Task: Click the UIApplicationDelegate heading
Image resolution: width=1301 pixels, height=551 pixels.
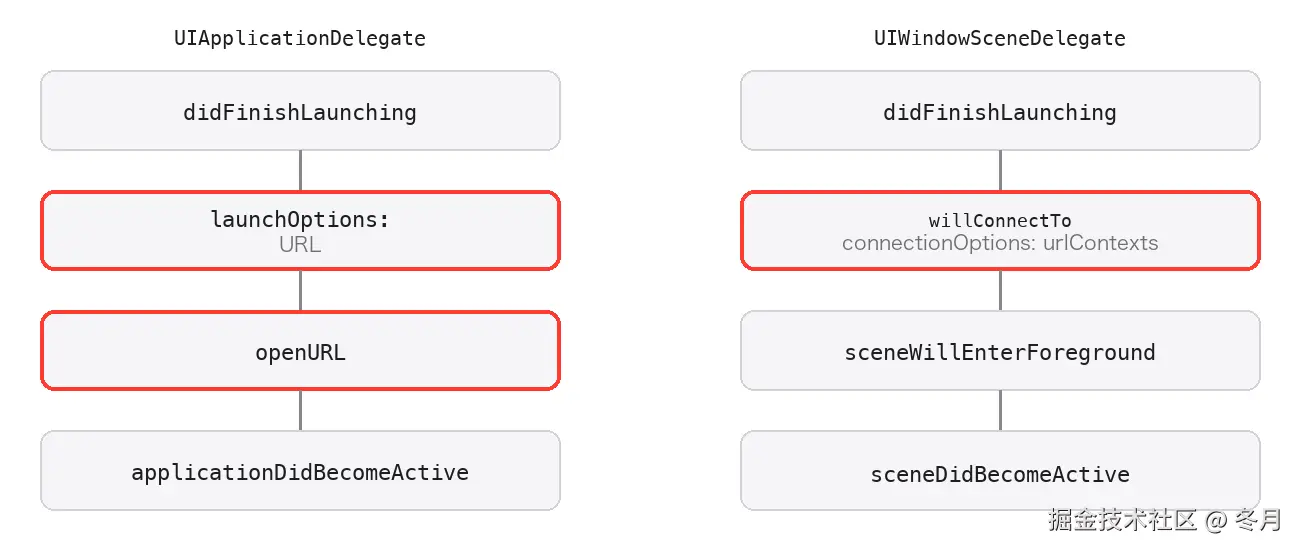Action: pyautogui.click(x=300, y=39)
